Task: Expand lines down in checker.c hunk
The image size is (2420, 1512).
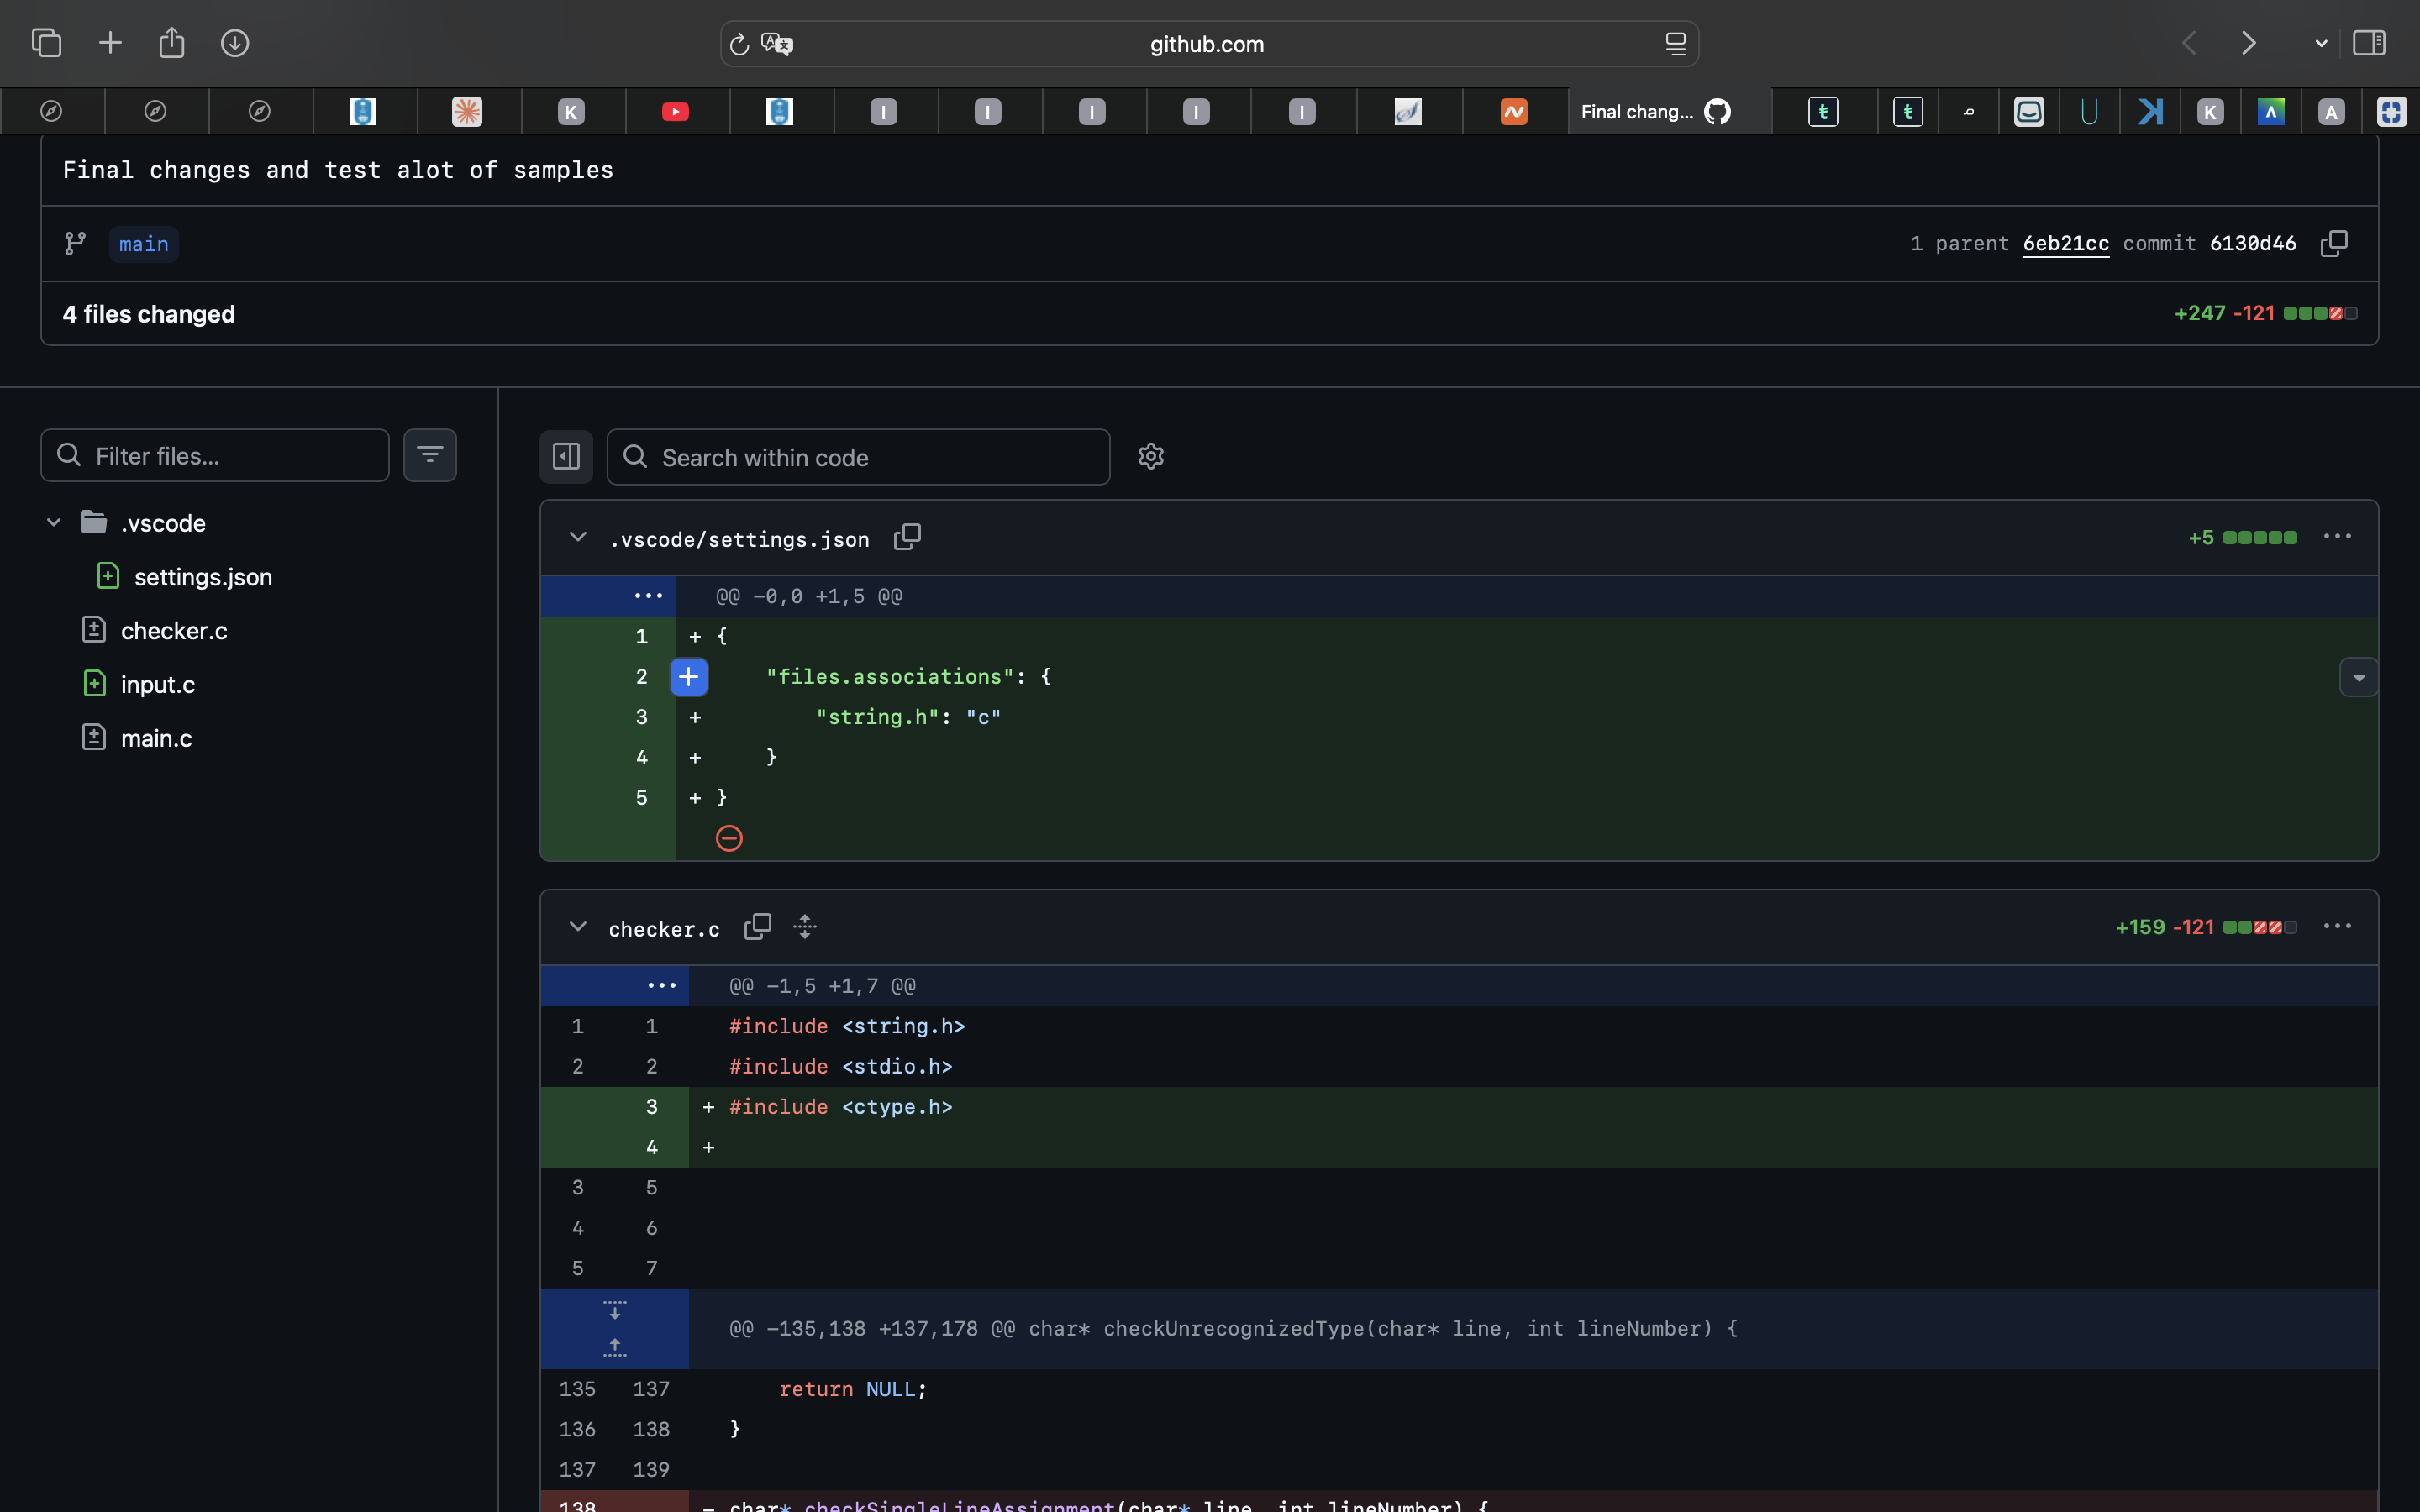Action: click(615, 1310)
